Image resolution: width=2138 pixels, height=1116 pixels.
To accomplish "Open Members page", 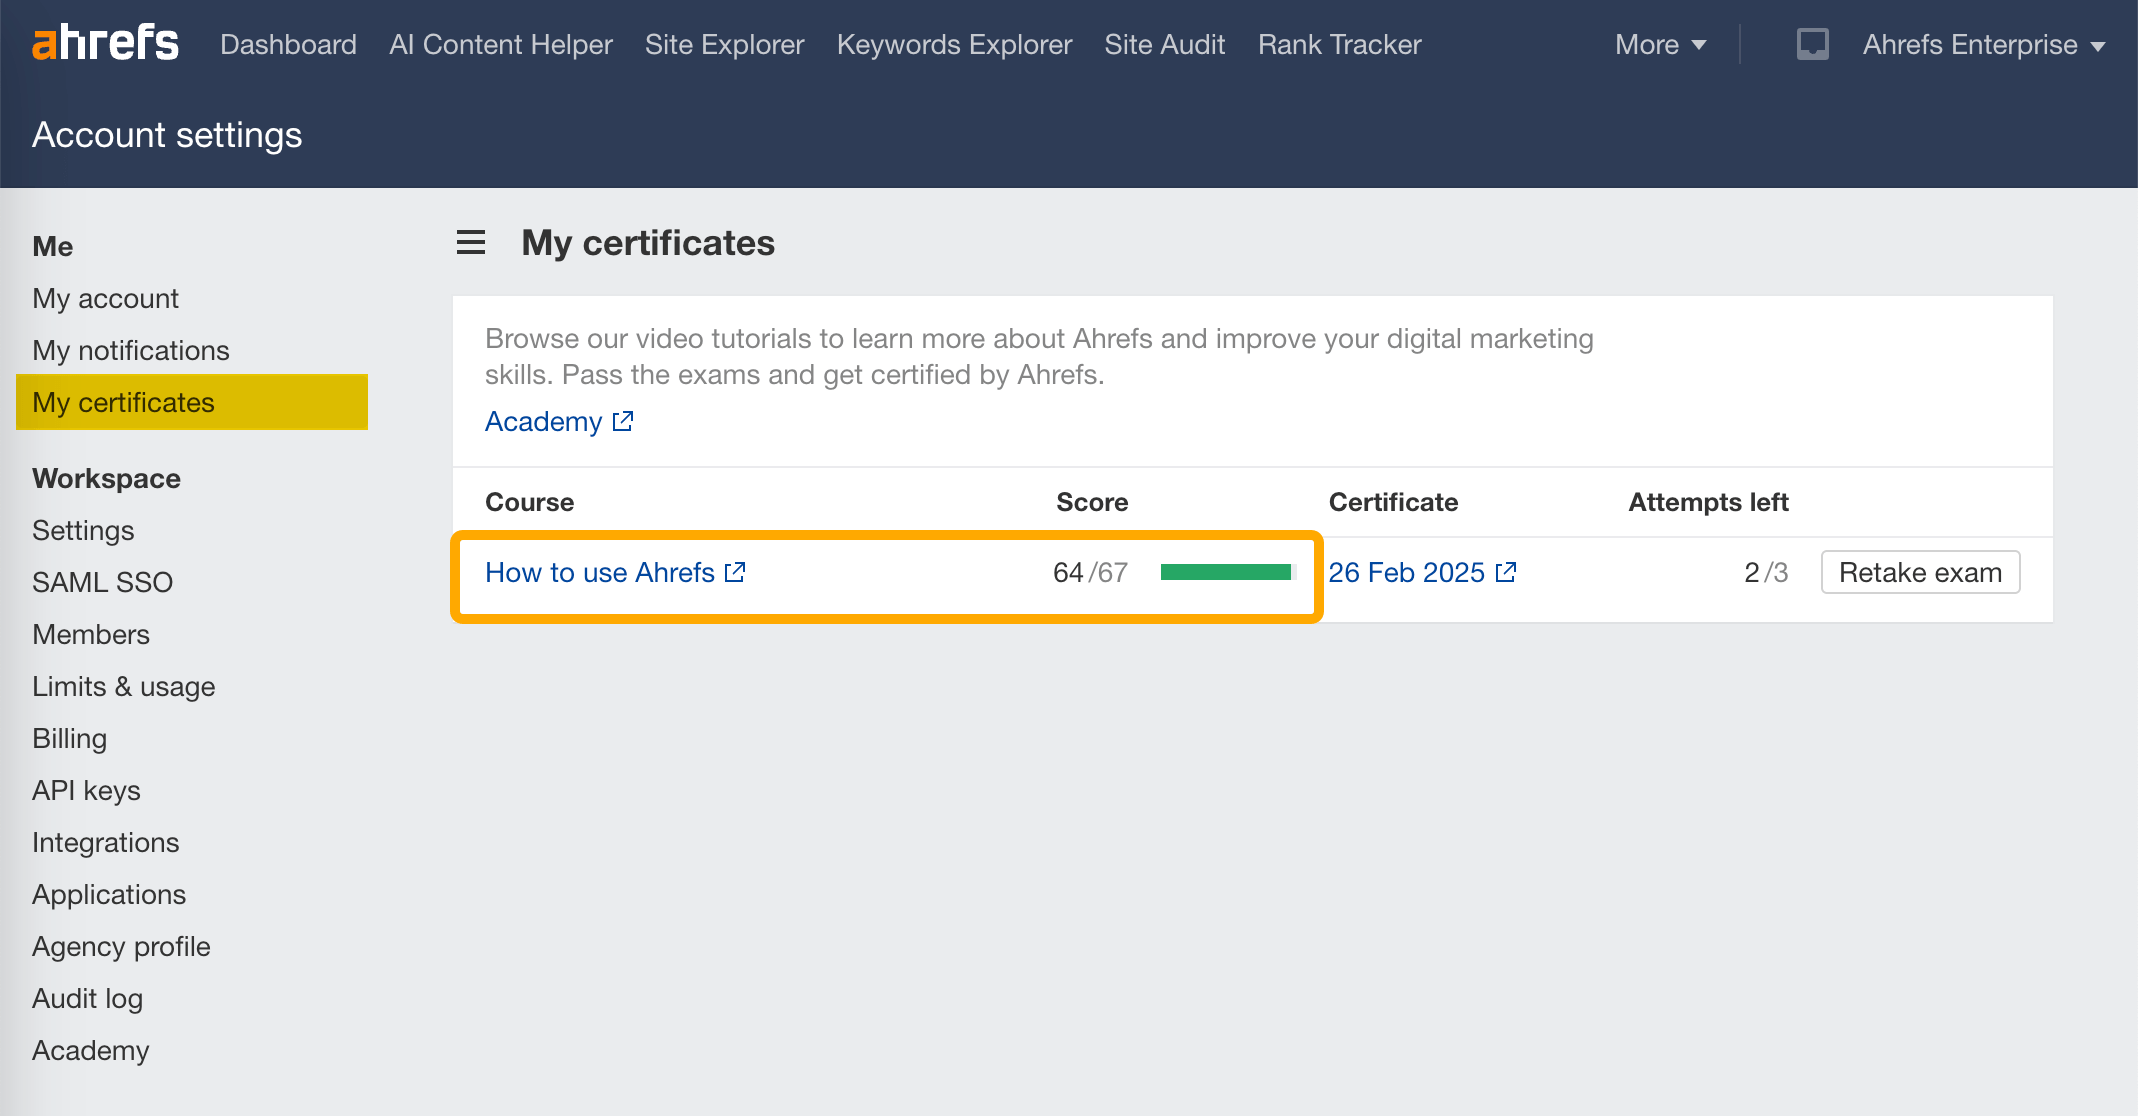I will [x=91, y=634].
